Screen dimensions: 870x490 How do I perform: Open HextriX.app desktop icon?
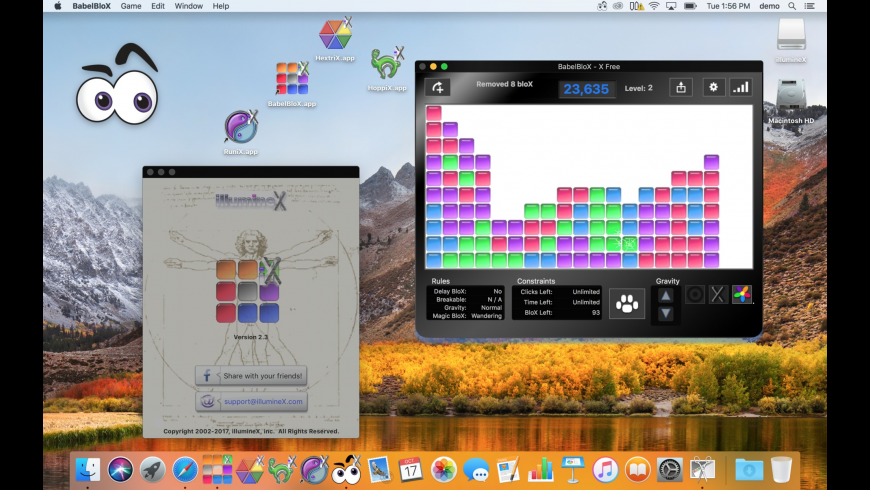tap(334, 37)
